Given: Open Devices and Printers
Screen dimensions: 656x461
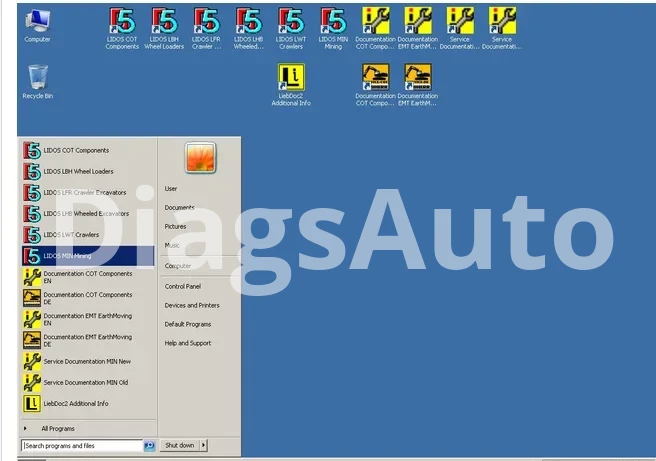Looking at the screenshot, I should pyautogui.click(x=192, y=305).
